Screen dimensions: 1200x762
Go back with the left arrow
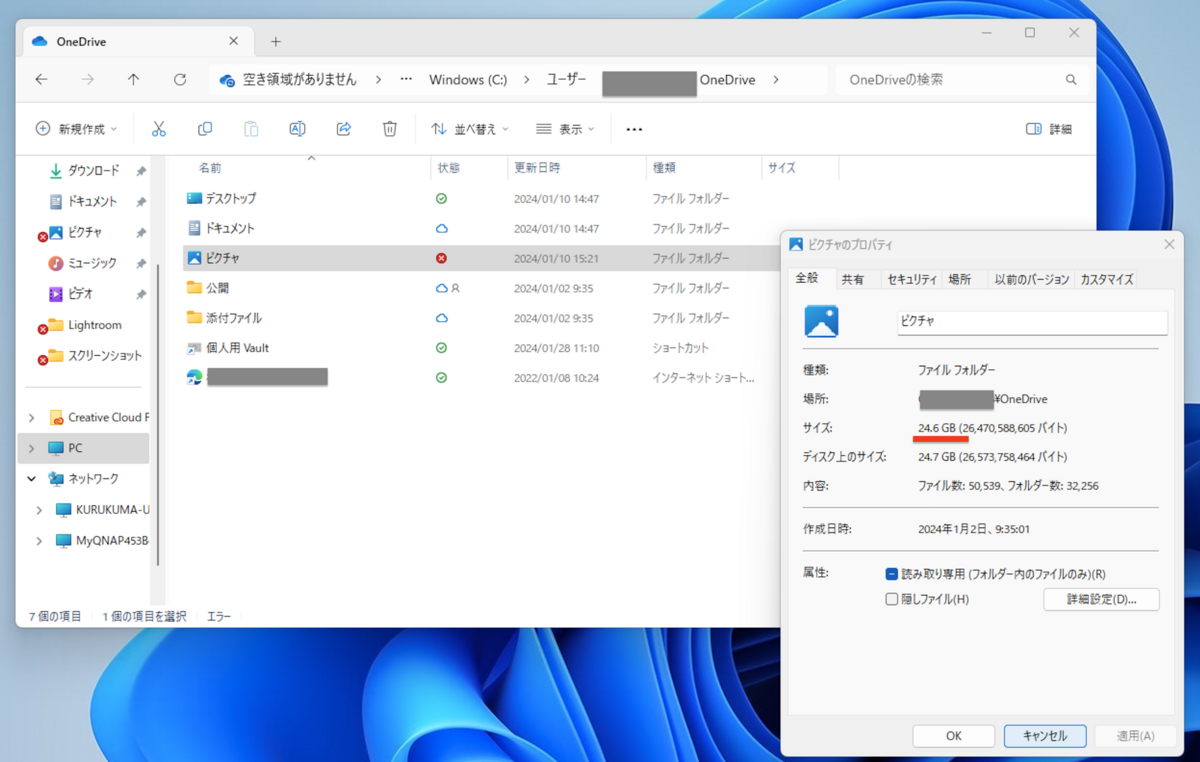pos(41,80)
